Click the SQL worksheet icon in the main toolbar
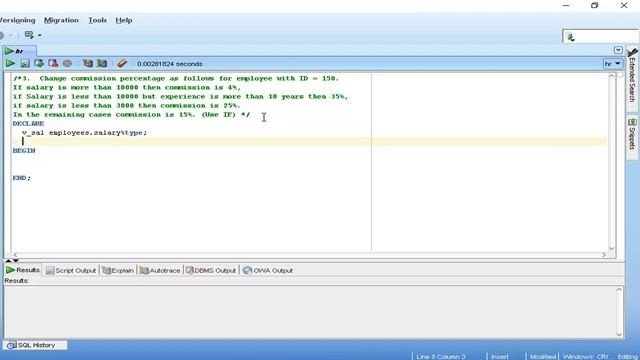Image resolution: width=640 pixels, height=360 pixels. pyautogui.click(x=29, y=35)
